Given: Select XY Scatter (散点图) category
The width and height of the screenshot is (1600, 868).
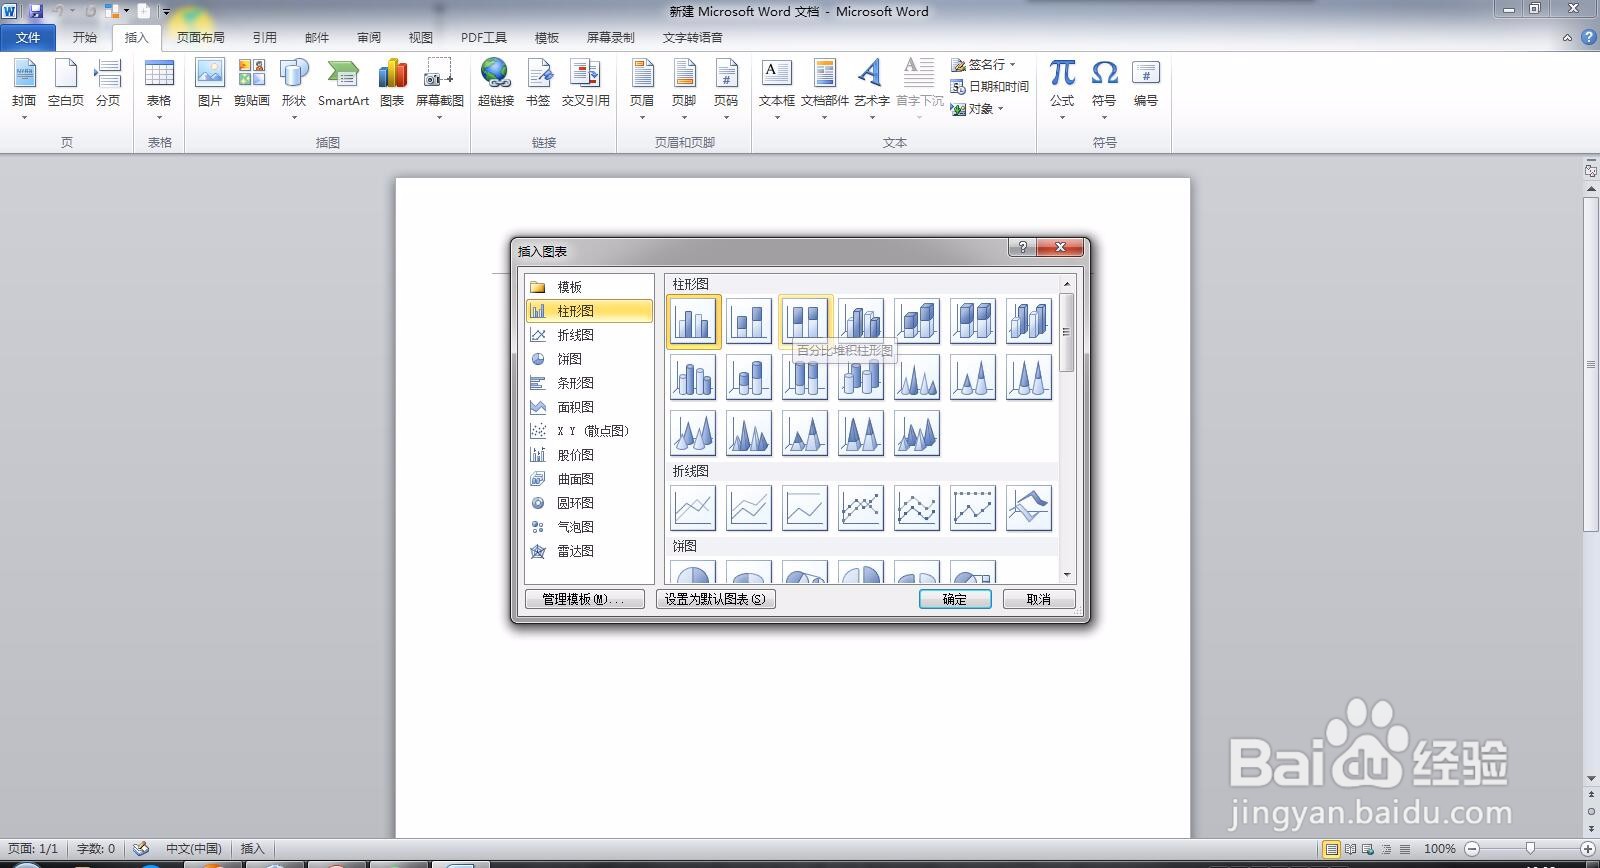Looking at the screenshot, I should [x=589, y=431].
